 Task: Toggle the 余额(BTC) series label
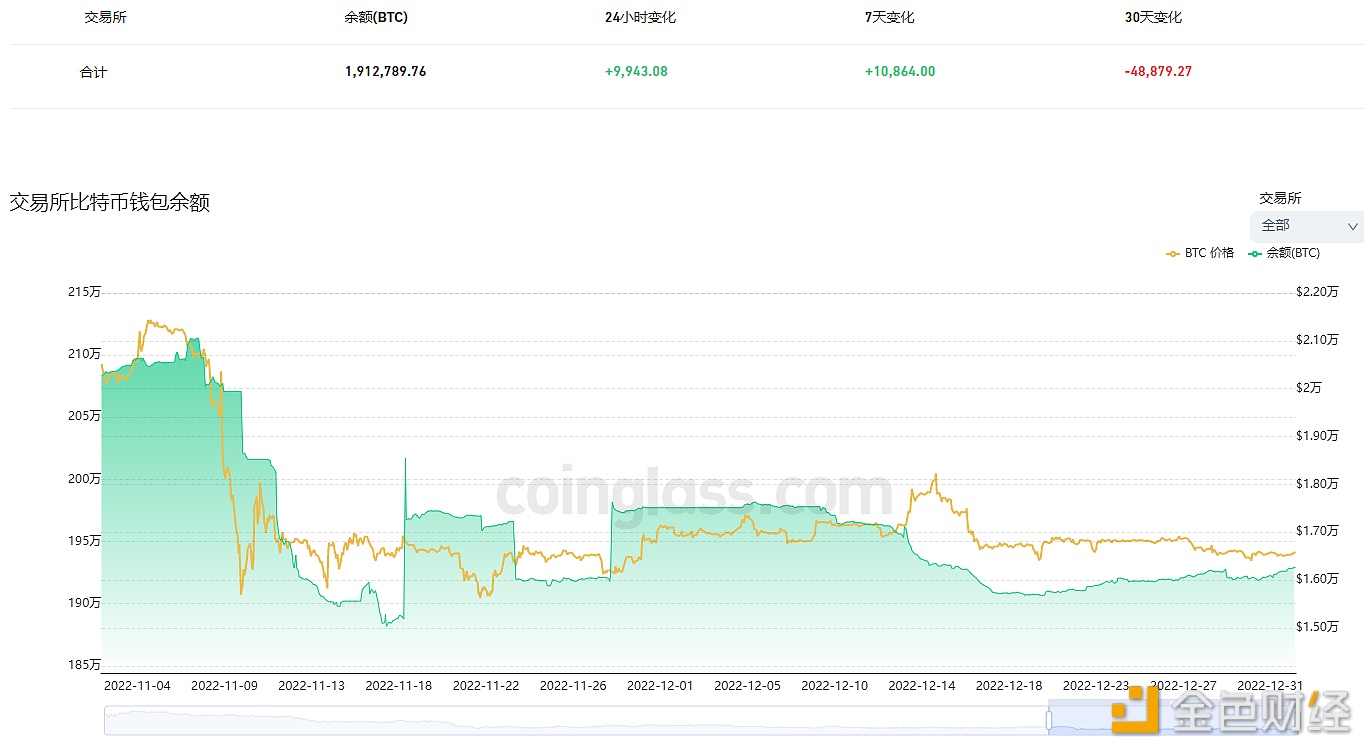[1293, 254]
